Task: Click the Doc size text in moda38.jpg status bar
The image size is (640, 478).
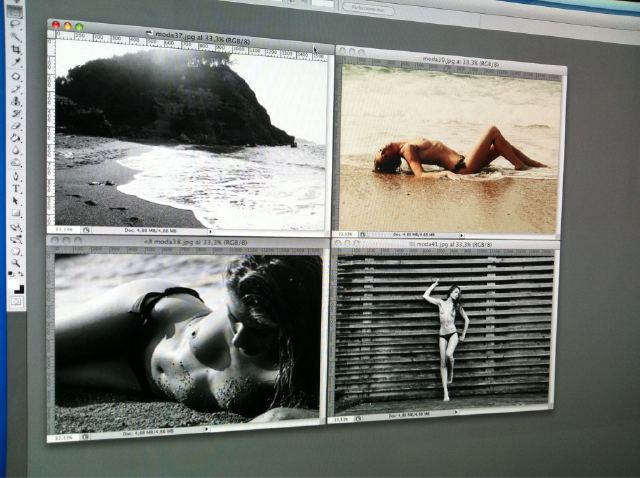Action: coord(147,432)
